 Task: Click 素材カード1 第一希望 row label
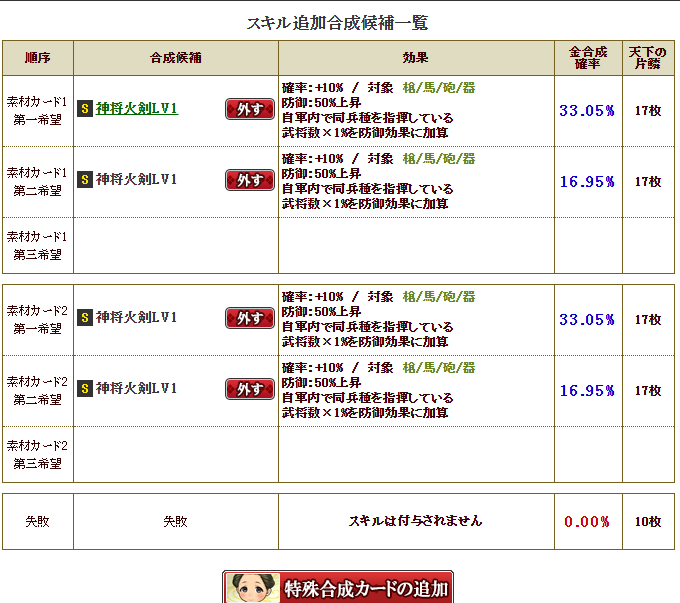point(37,111)
